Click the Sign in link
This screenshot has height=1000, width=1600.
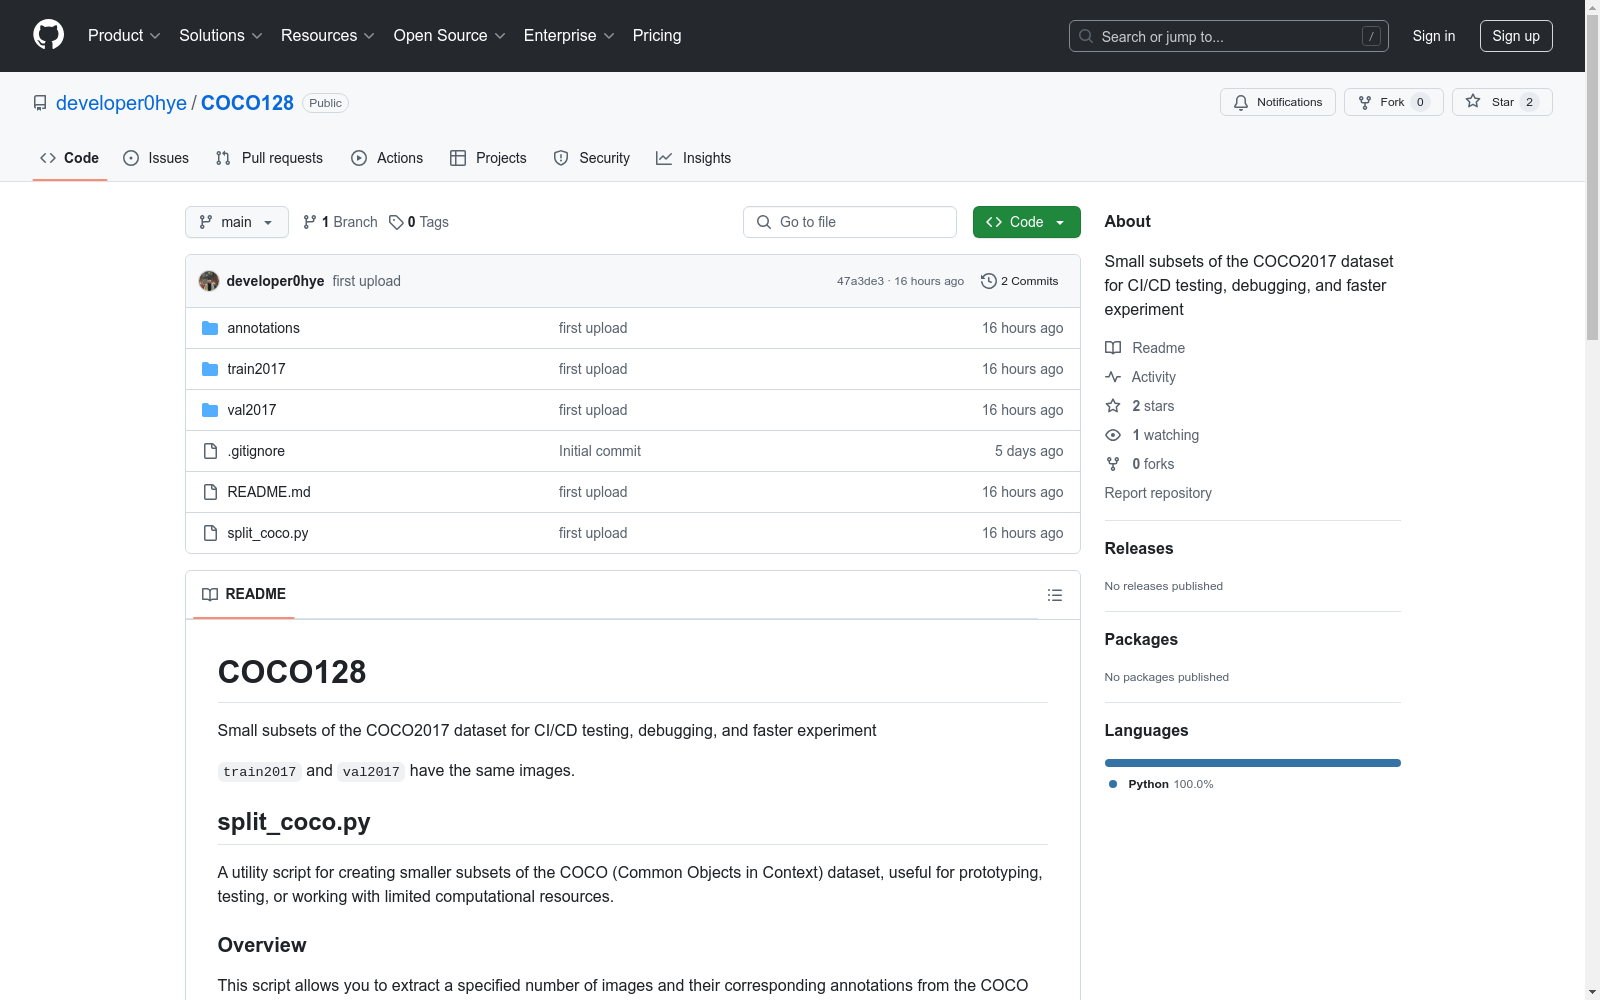click(1433, 36)
